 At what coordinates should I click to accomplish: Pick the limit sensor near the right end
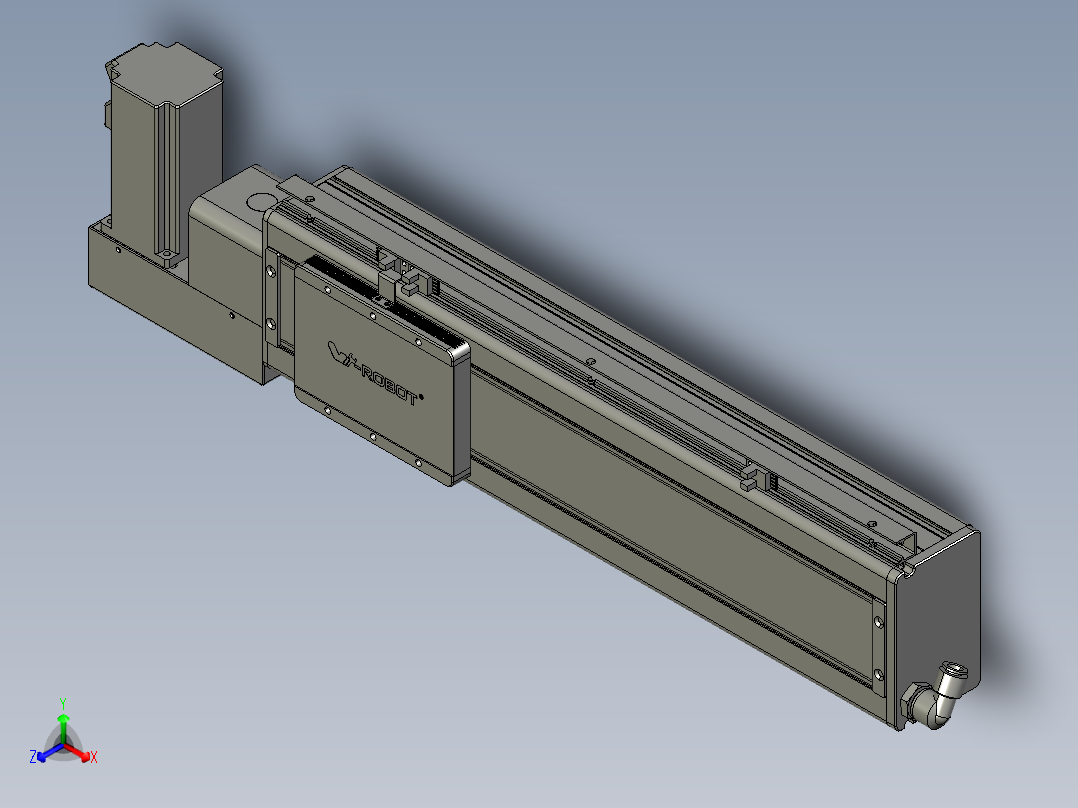759,477
